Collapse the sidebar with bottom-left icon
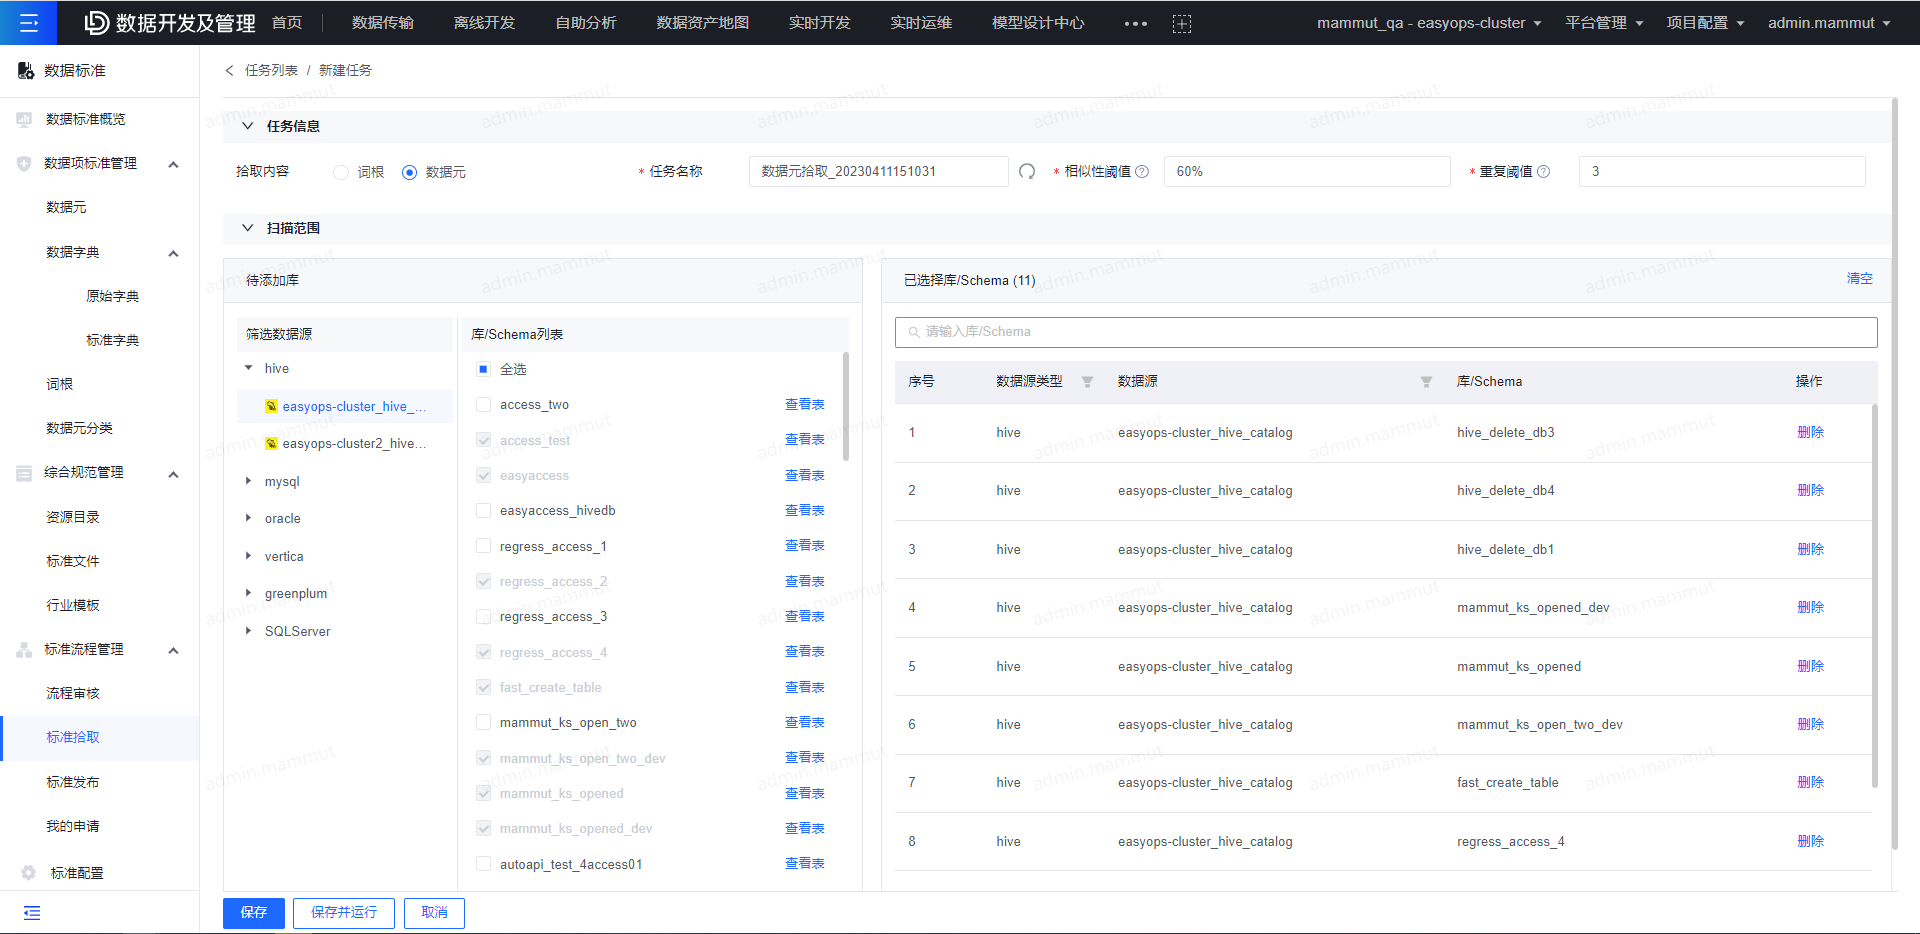The height and width of the screenshot is (934, 1920). [32, 912]
